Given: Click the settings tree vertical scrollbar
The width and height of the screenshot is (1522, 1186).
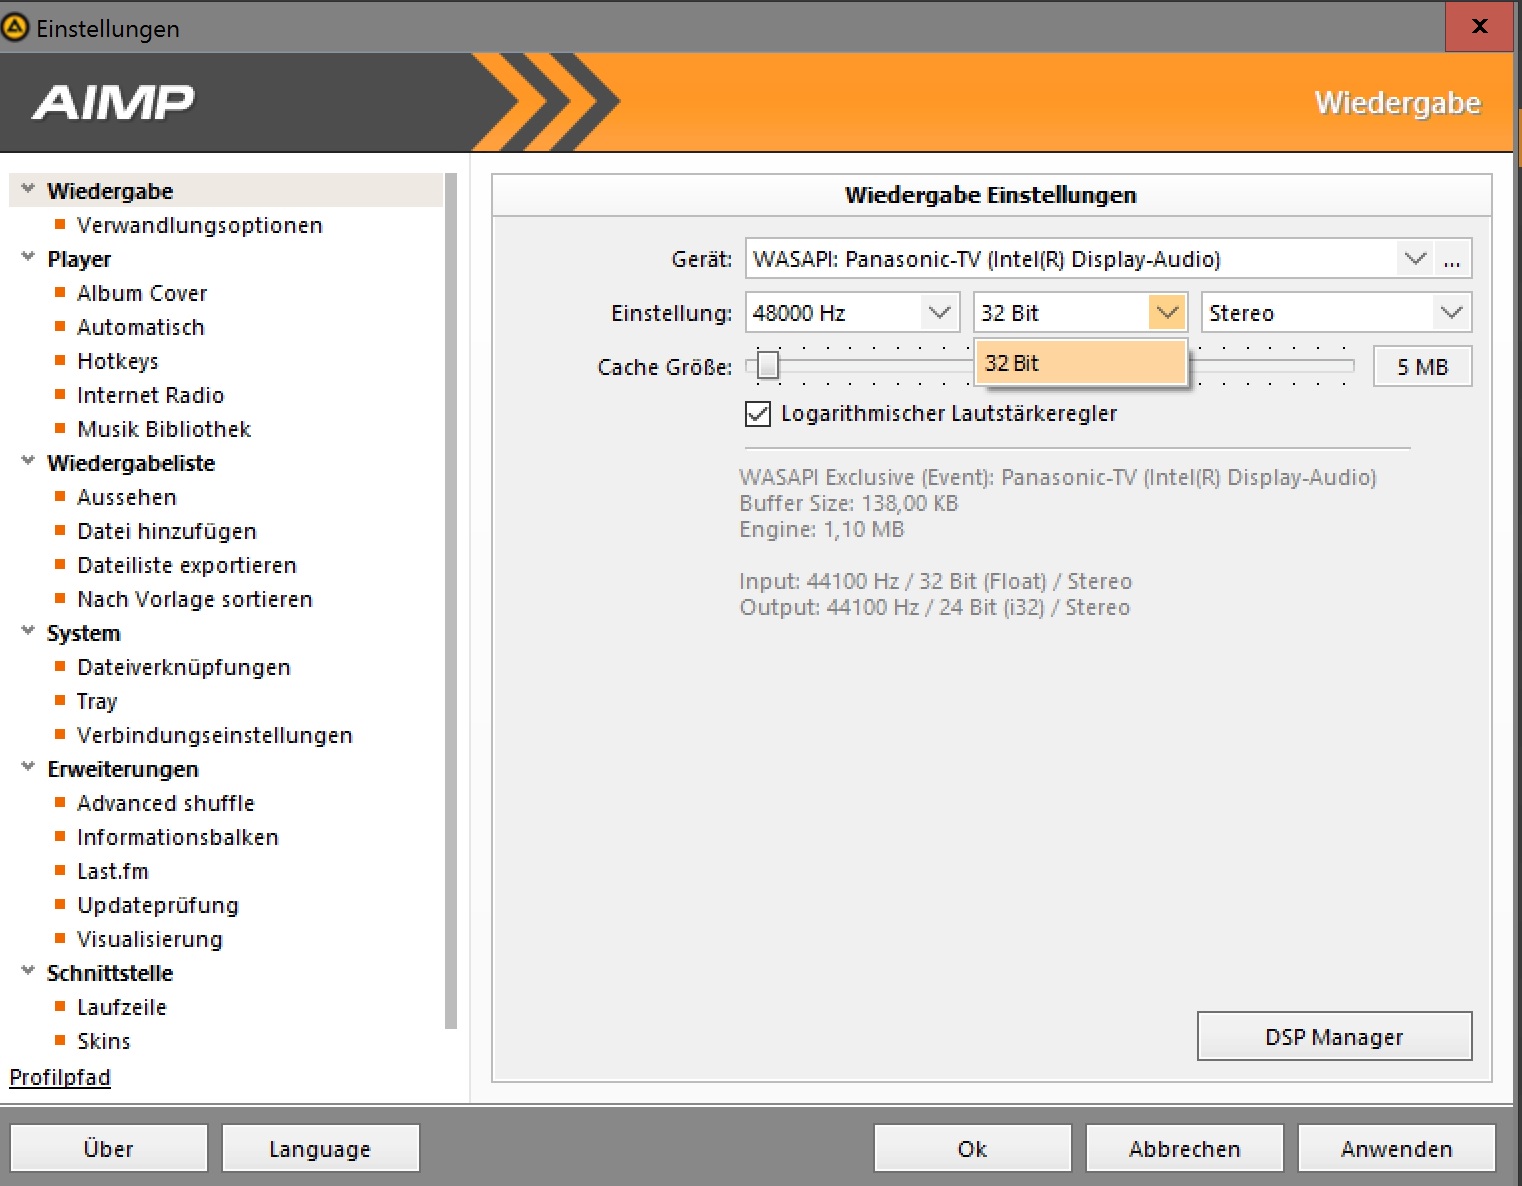Looking at the screenshot, I should (x=450, y=600).
